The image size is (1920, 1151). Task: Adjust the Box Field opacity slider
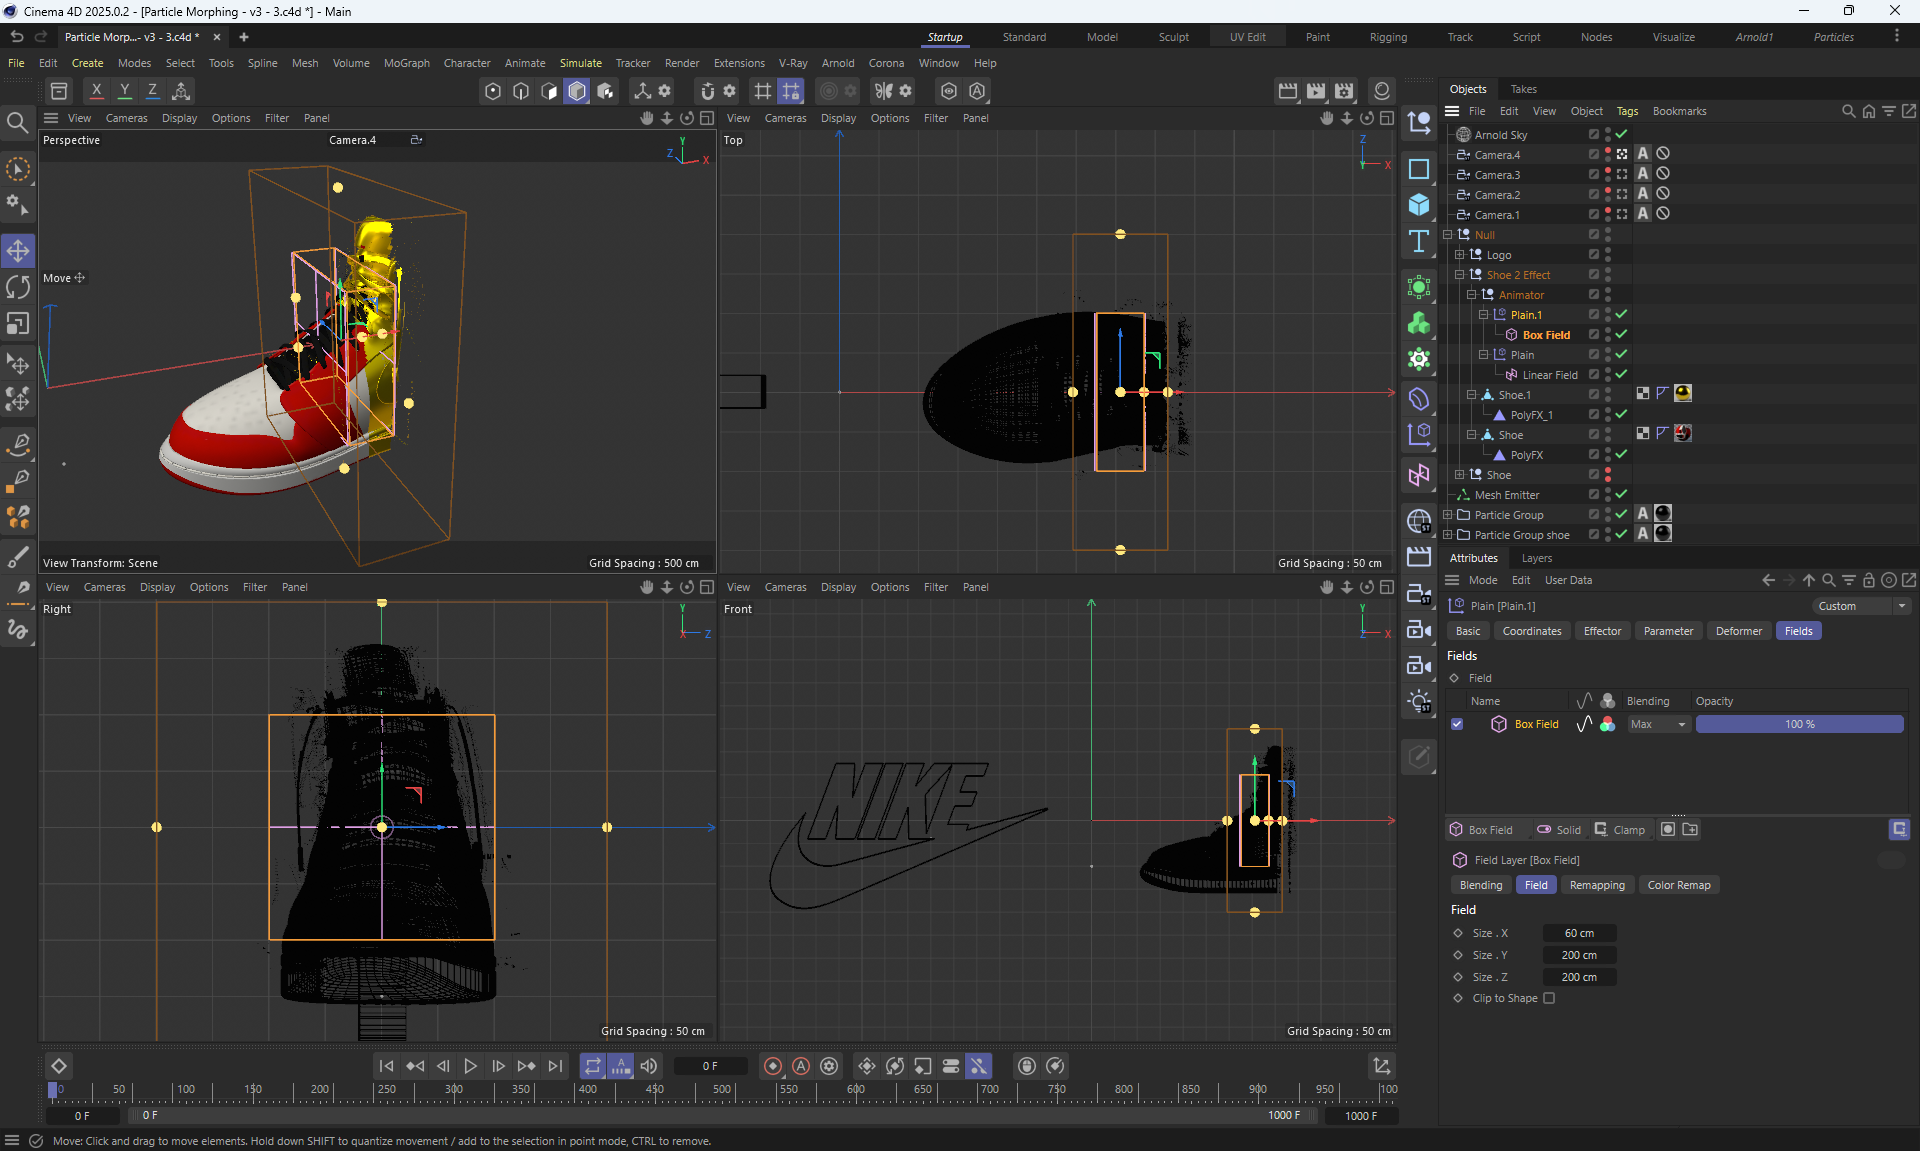point(1799,724)
